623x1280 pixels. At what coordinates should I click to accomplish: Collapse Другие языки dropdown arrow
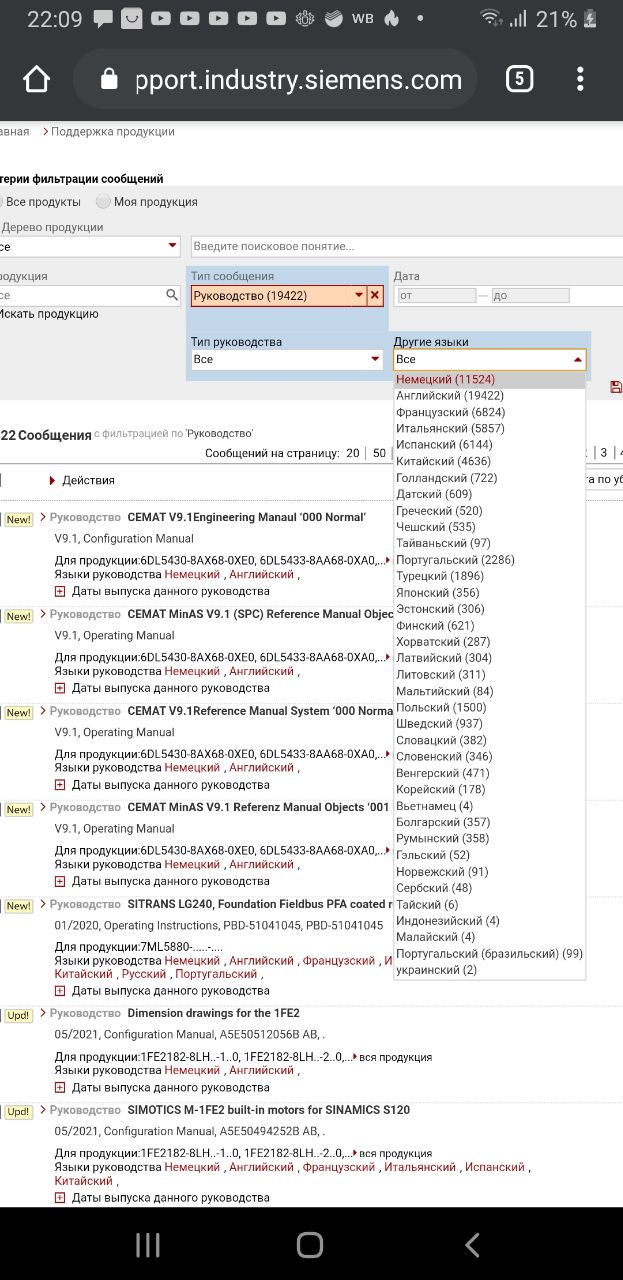pyautogui.click(x=577, y=360)
